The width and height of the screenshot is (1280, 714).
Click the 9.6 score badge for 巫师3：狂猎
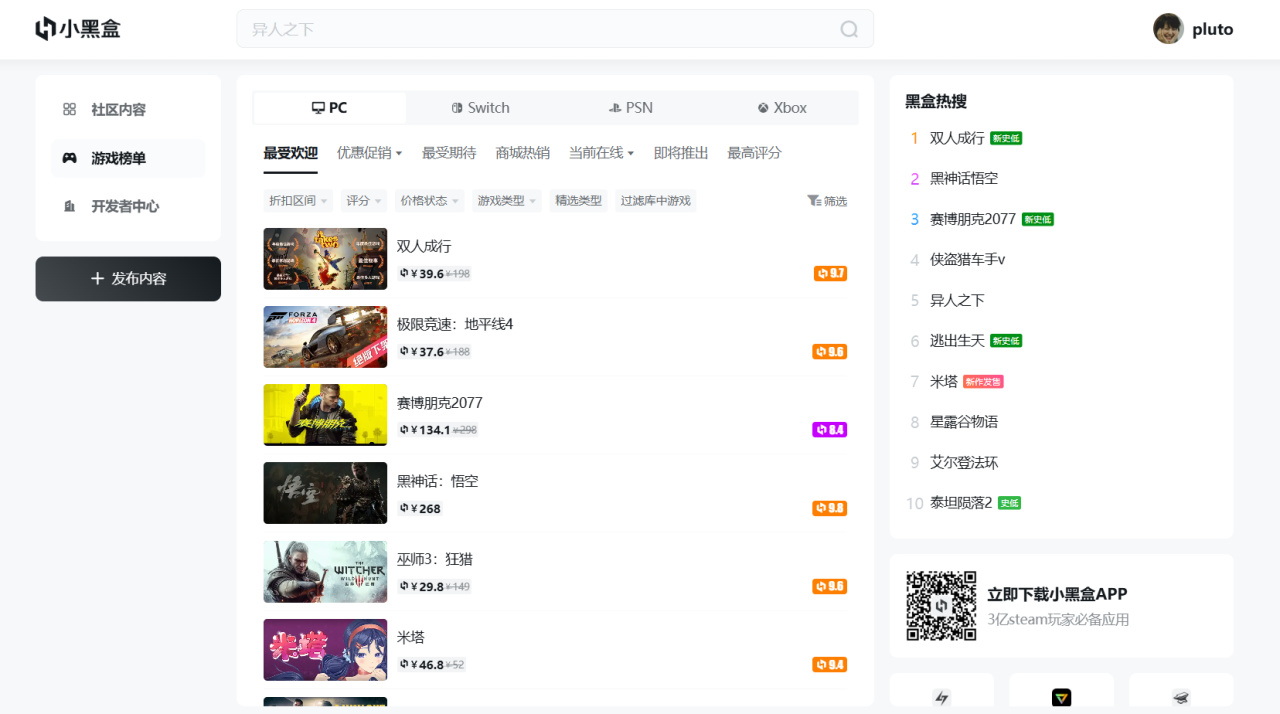point(830,586)
